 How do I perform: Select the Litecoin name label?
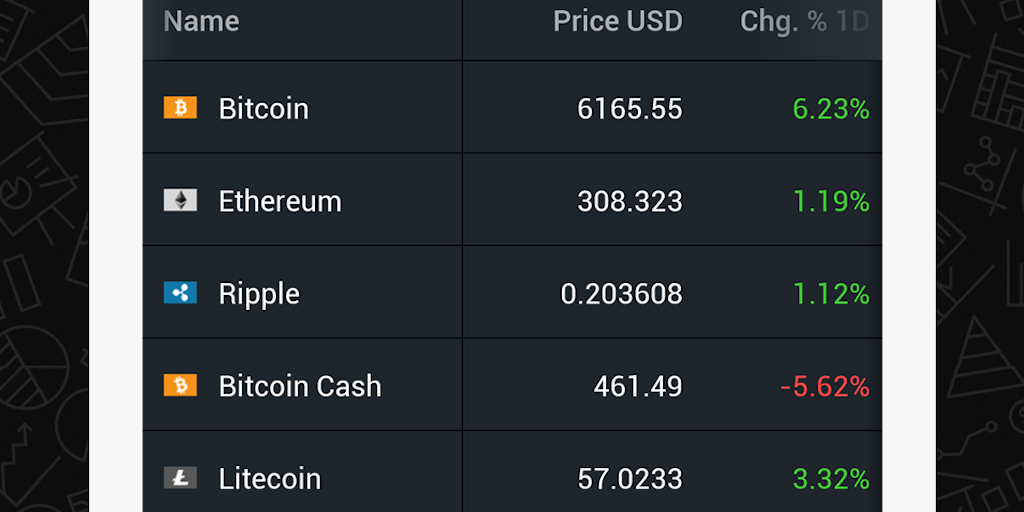point(270,478)
